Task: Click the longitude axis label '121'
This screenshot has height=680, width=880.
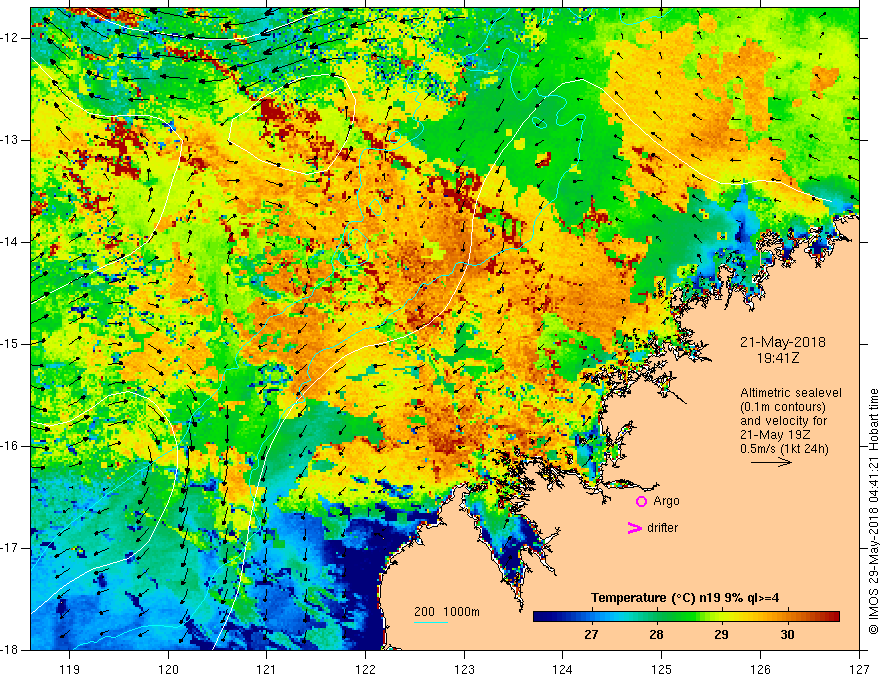Action: pos(267,669)
